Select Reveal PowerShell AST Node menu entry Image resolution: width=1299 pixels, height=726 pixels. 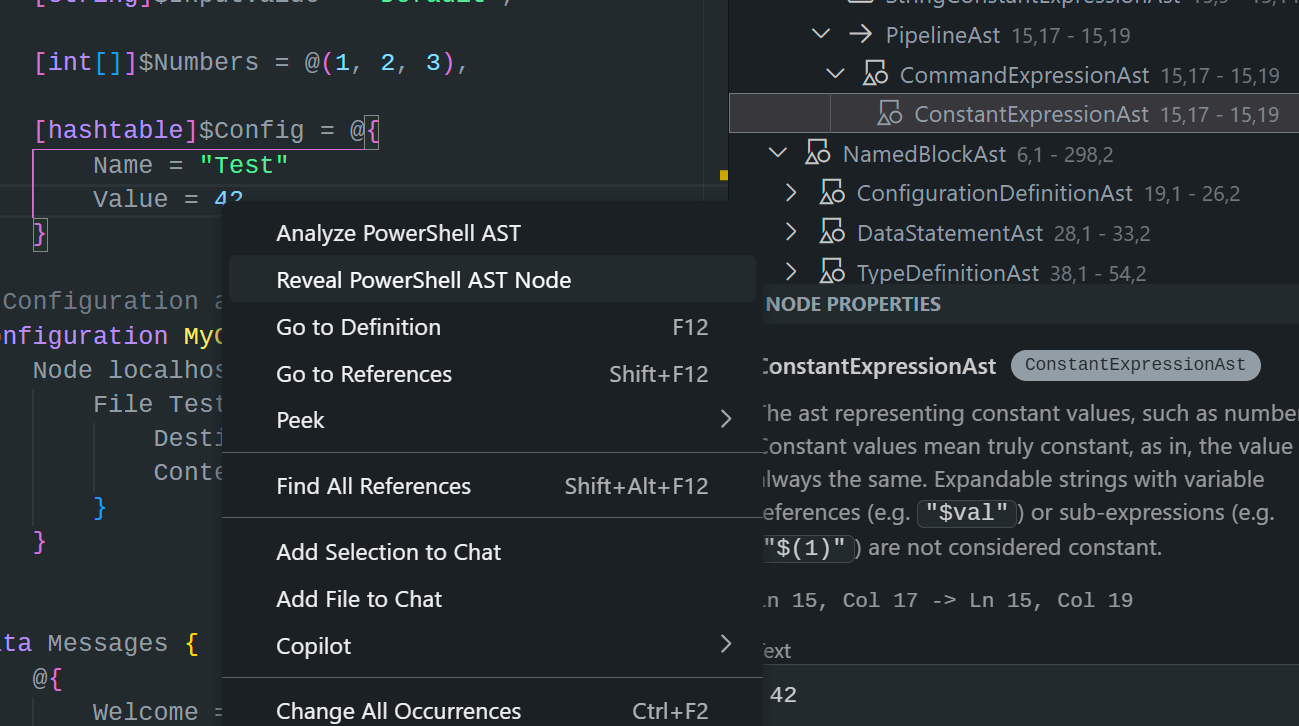[492, 280]
